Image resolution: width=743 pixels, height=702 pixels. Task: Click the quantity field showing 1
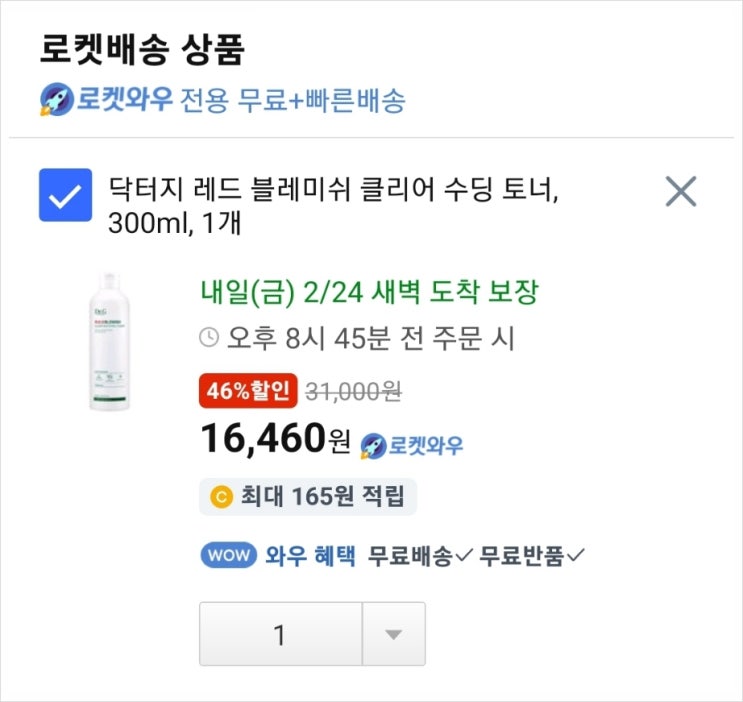pyautogui.click(x=279, y=634)
